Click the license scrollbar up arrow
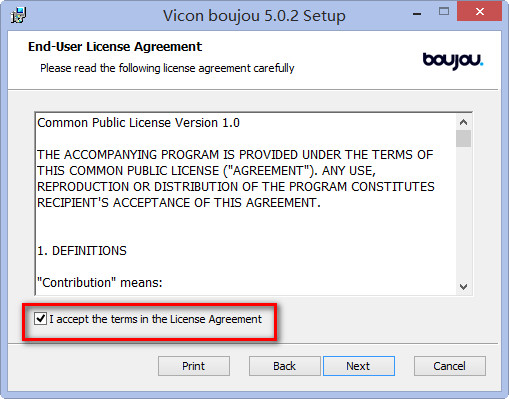This screenshot has width=509, height=399. tap(463, 122)
